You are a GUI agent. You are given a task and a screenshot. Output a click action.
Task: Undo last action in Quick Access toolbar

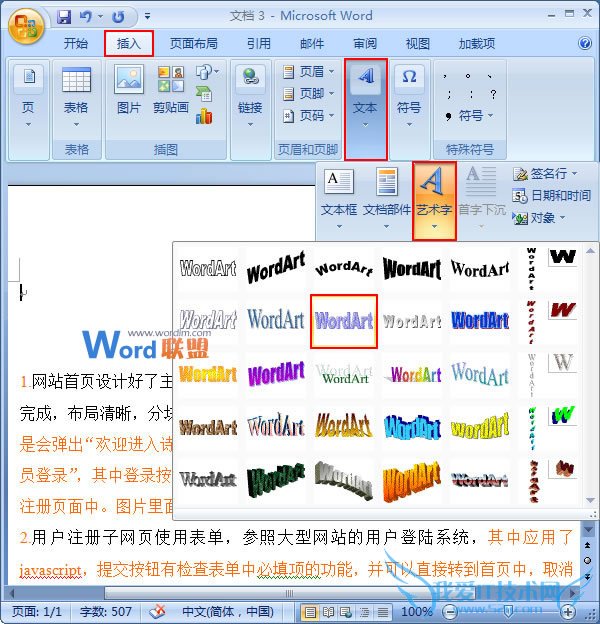[x=86, y=17]
